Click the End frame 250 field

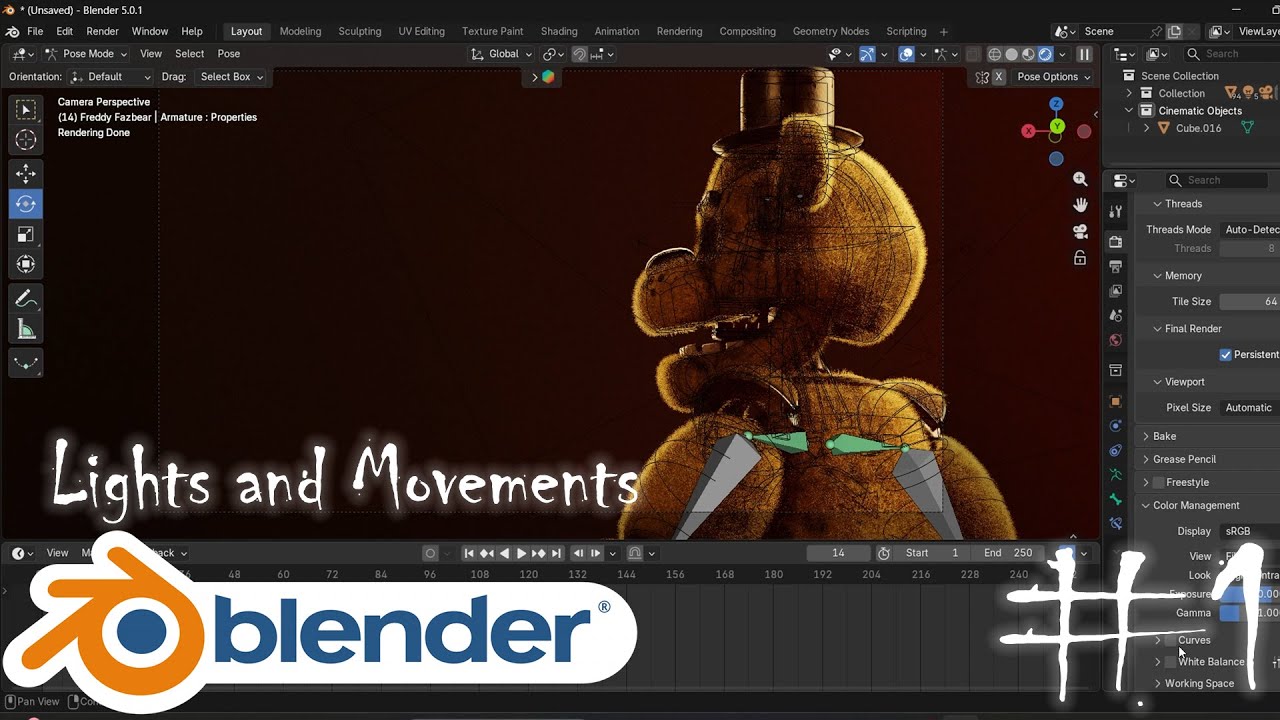pyautogui.click(x=1009, y=553)
